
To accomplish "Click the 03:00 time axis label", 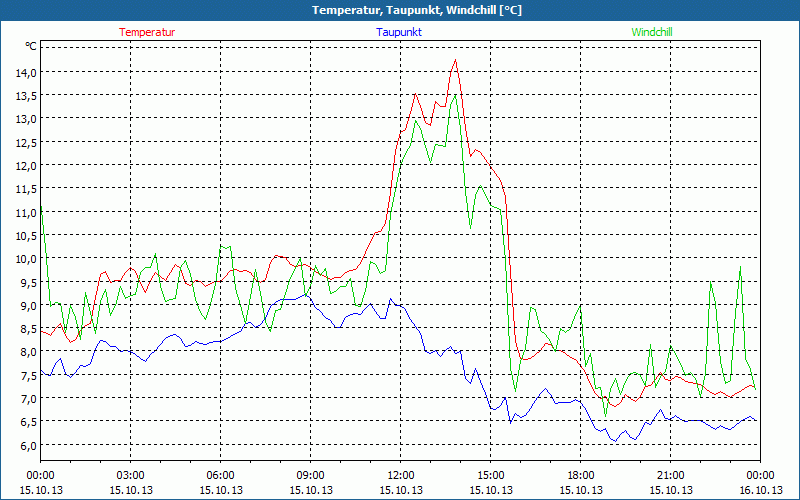I will pyautogui.click(x=131, y=476).
